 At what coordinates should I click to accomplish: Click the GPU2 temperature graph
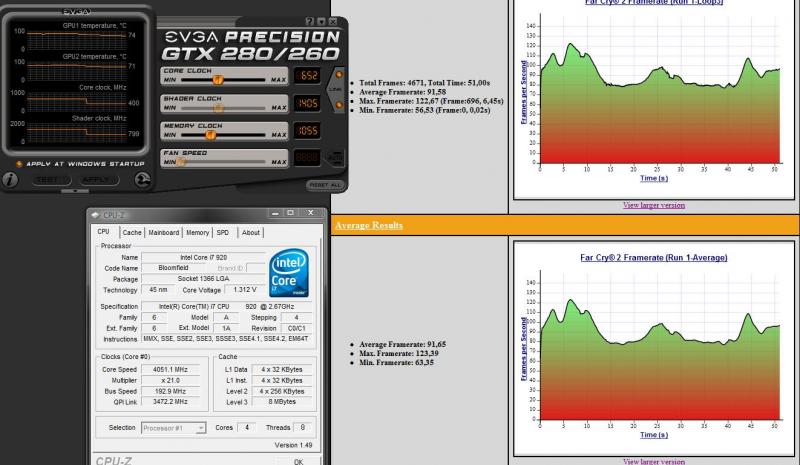(77, 71)
